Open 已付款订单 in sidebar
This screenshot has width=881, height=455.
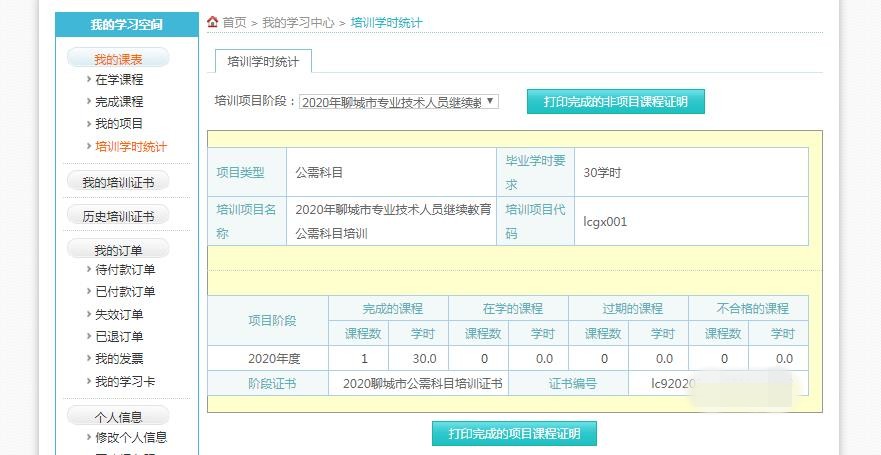(125, 292)
